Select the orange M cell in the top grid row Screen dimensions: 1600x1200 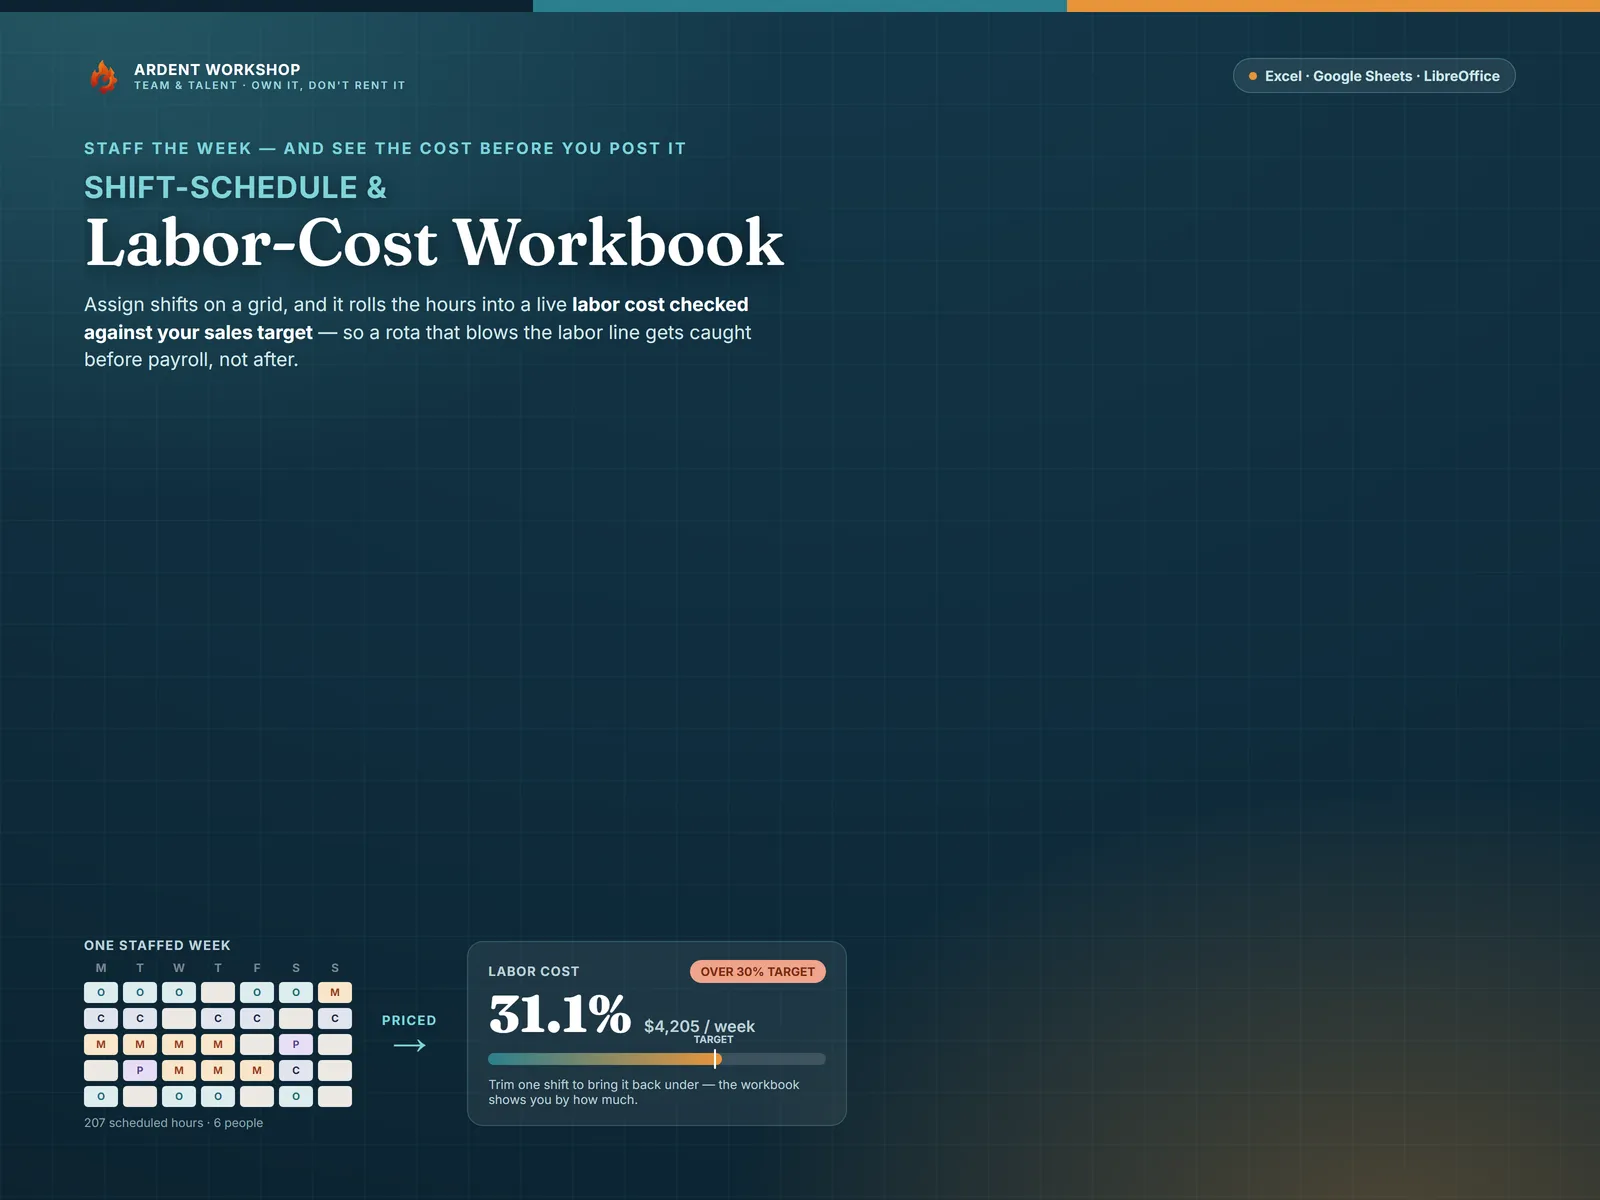coord(335,992)
